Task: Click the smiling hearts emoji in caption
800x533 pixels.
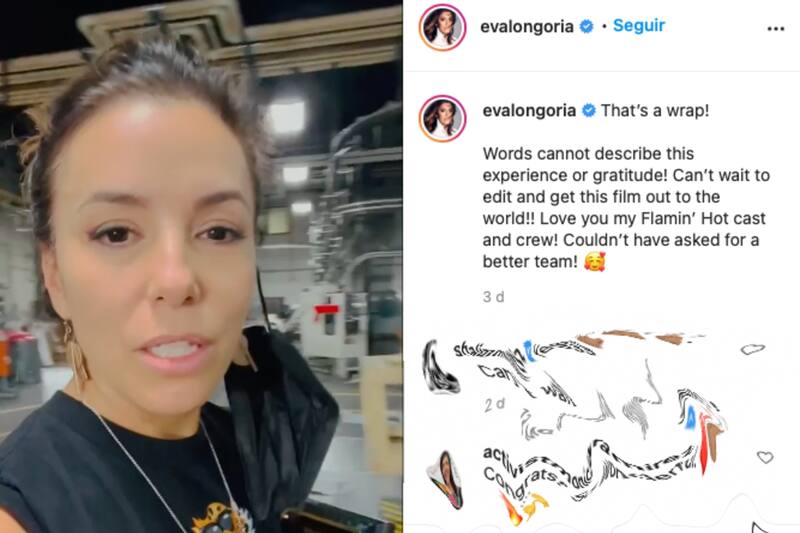Action: click(x=594, y=262)
